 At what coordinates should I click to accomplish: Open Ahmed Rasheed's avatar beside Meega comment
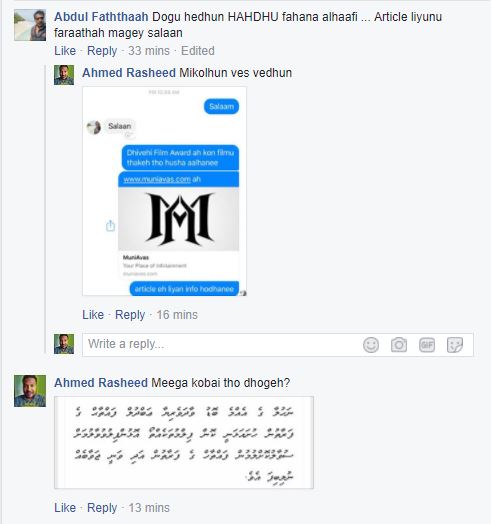coord(30,391)
